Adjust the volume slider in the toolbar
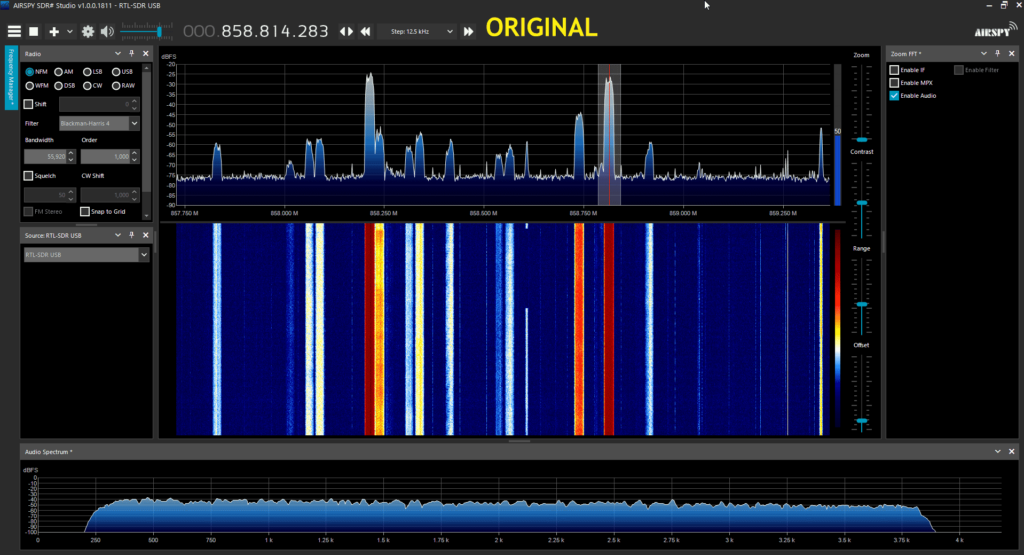 [147, 31]
